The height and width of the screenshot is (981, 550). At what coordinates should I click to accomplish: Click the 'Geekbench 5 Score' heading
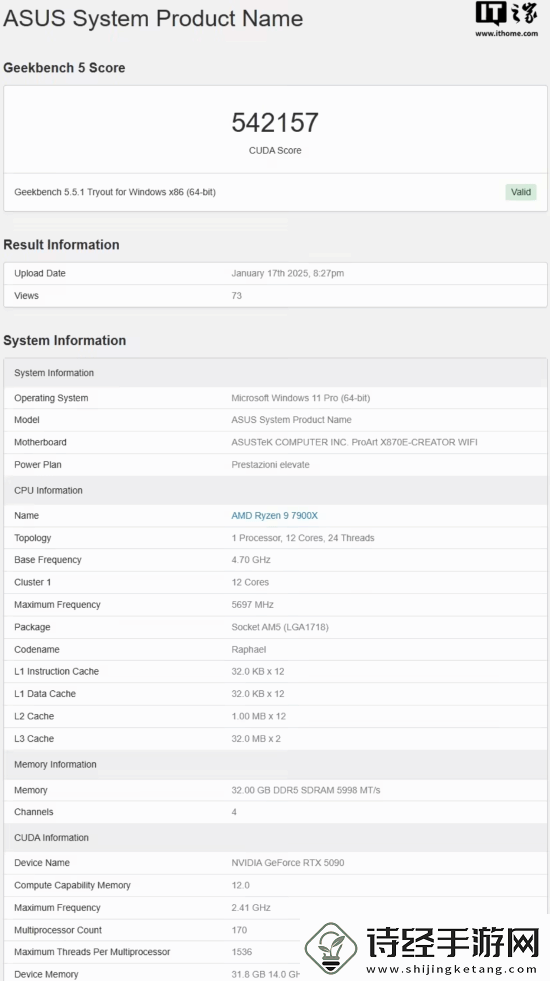pos(64,68)
